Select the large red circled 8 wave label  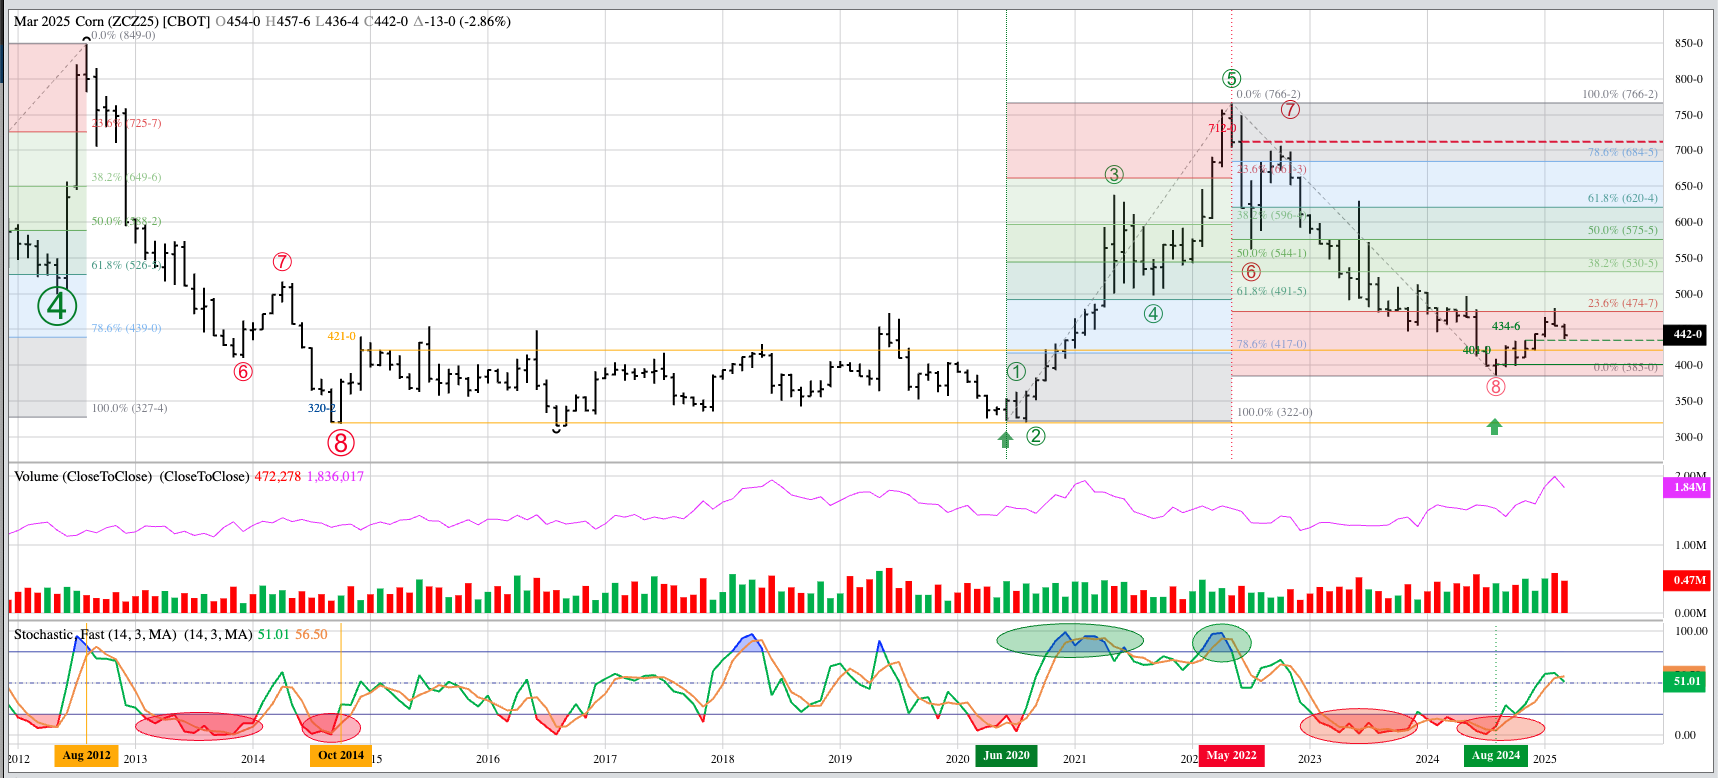(341, 442)
